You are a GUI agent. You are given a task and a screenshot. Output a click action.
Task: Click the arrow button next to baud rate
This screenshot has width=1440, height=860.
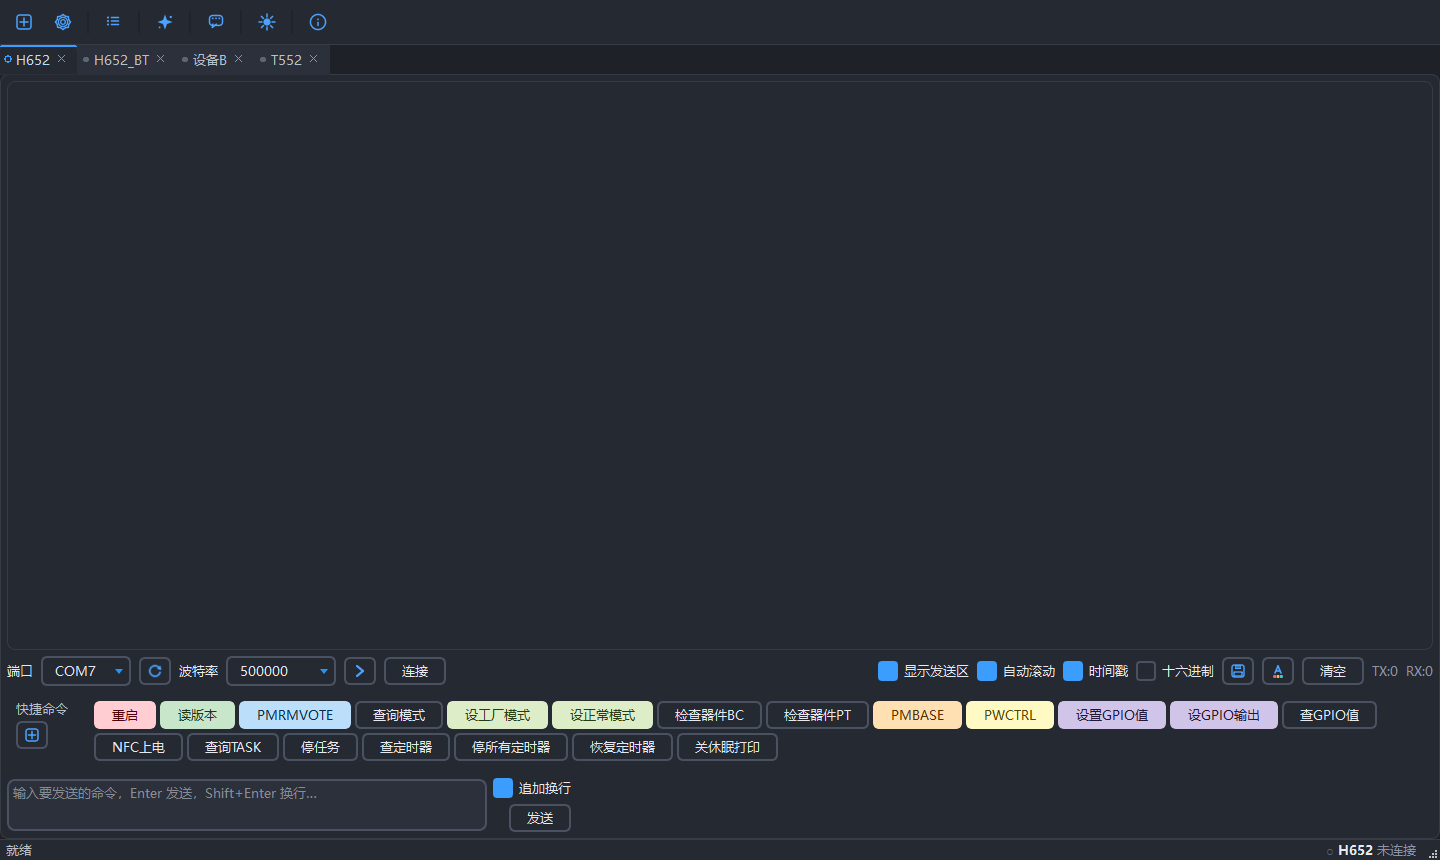click(x=360, y=671)
